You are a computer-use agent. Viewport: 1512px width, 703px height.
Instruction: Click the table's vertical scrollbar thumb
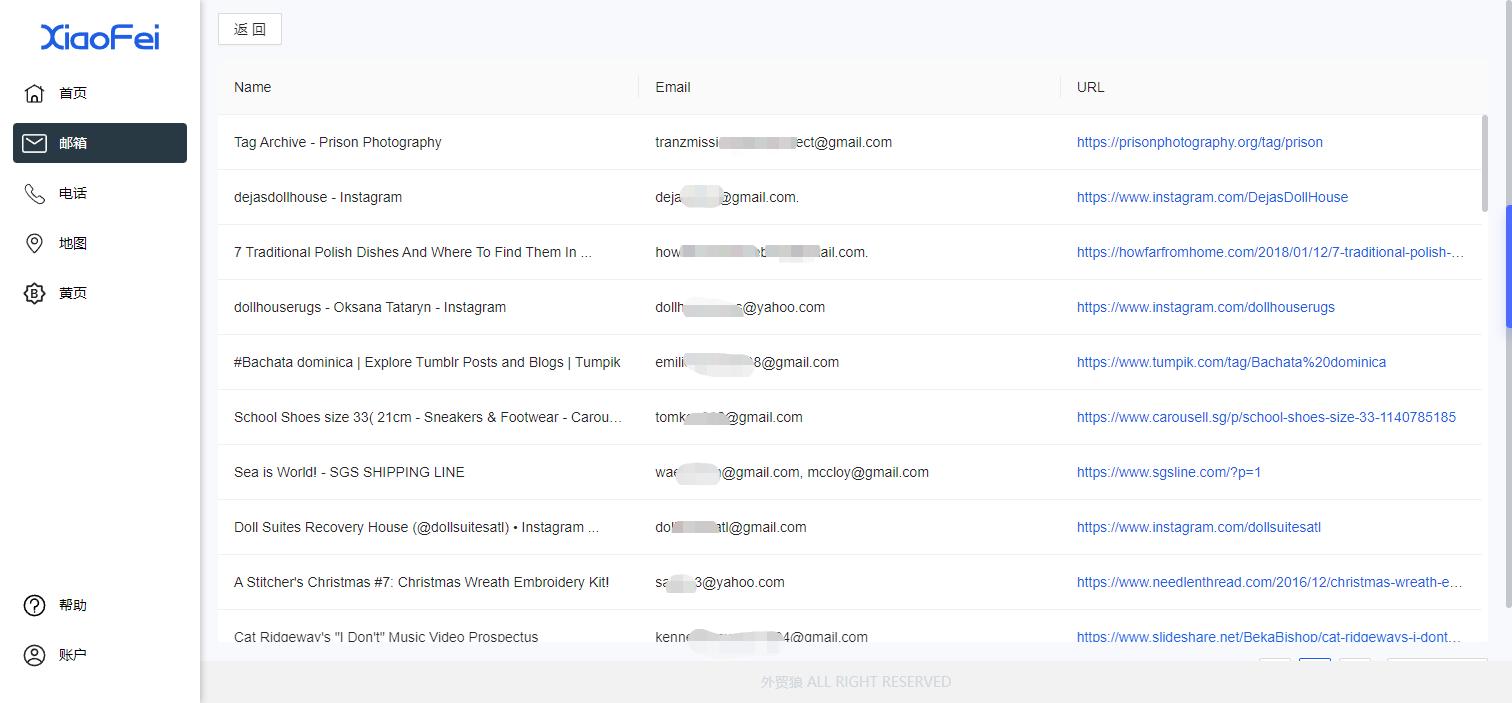[1484, 163]
